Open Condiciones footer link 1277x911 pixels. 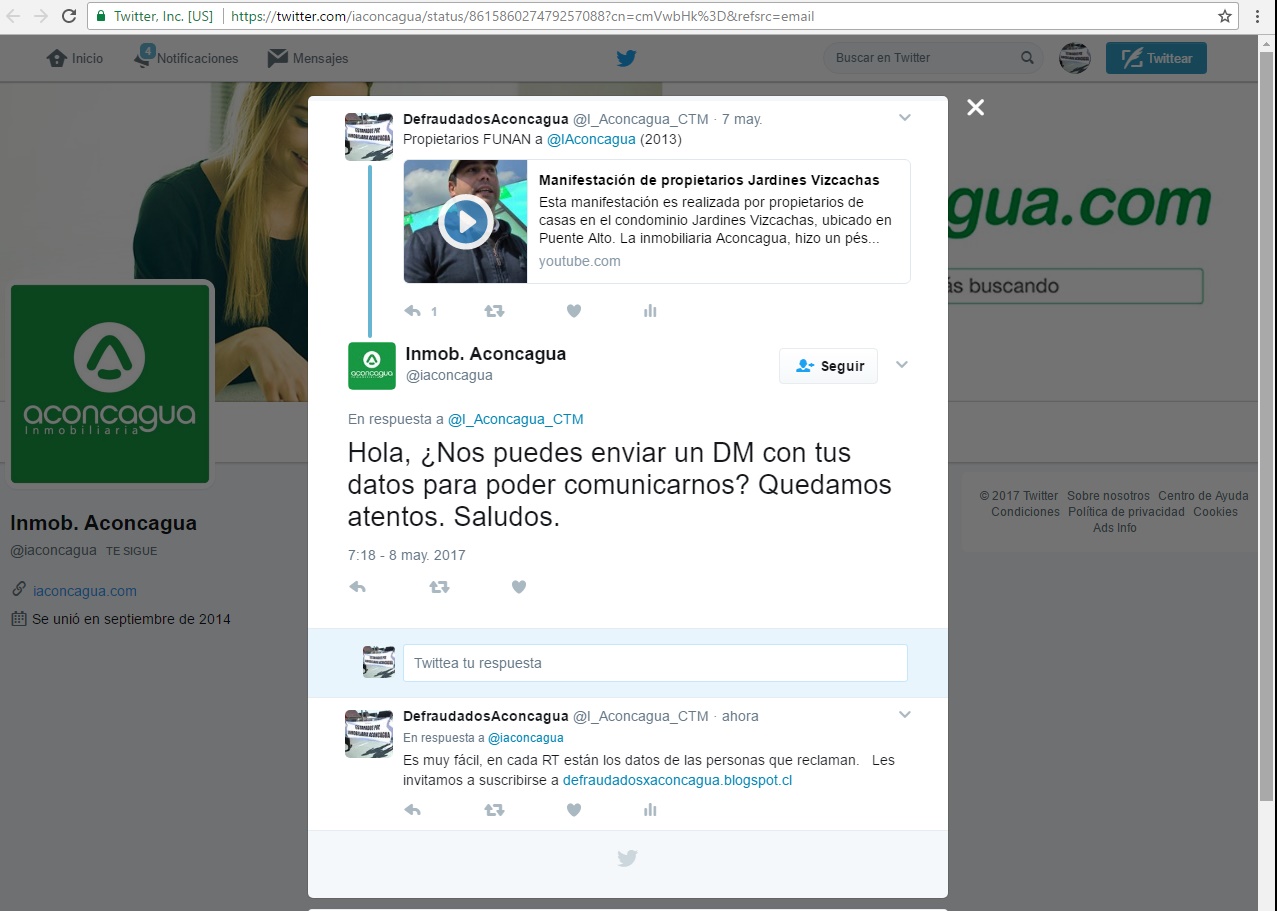[x=1025, y=512]
